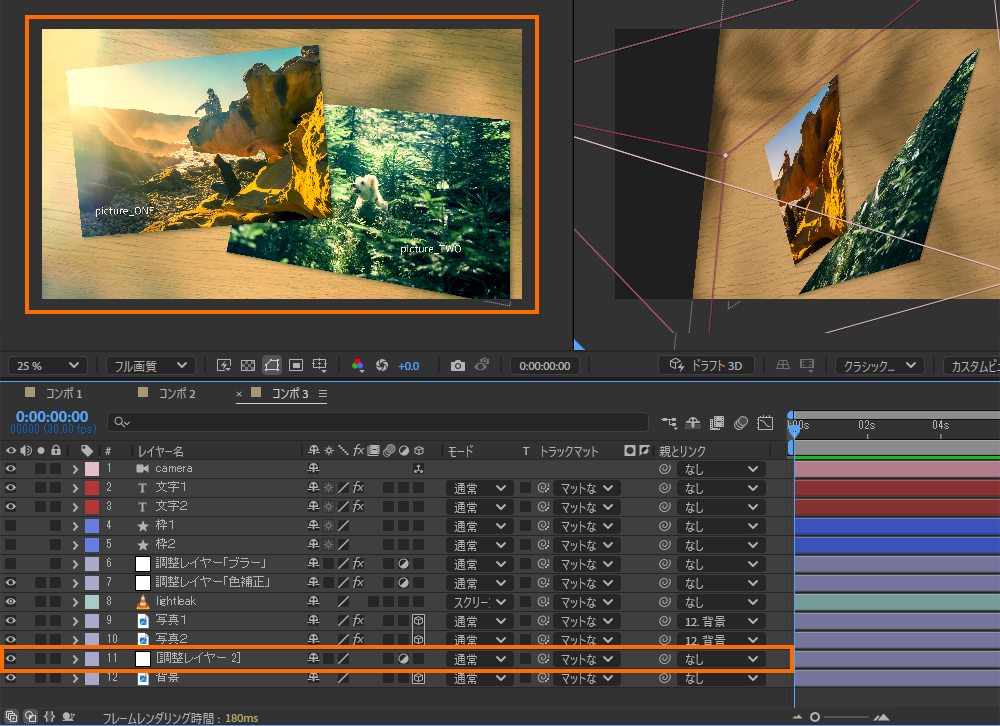The width and height of the screenshot is (1000, 726).
Task: Open the channel display RGB icon
Action: pos(359,366)
